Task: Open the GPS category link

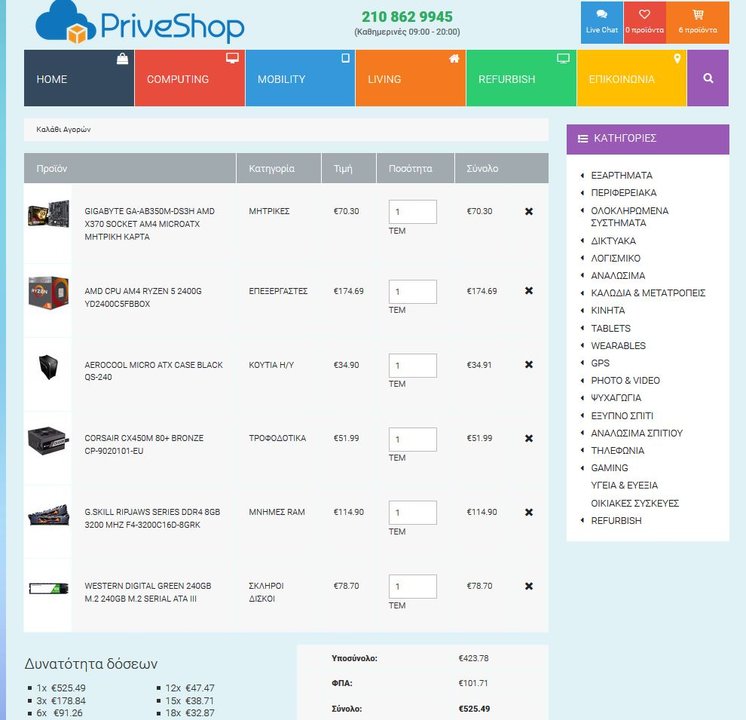Action: [x=600, y=363]
